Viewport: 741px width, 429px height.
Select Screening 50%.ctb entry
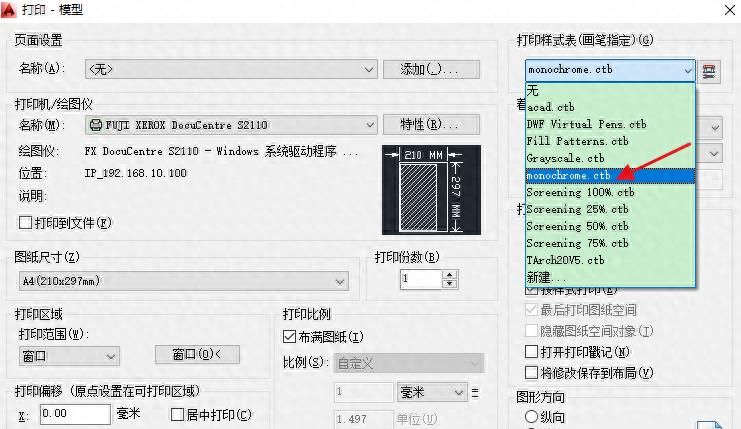(610, 226)
